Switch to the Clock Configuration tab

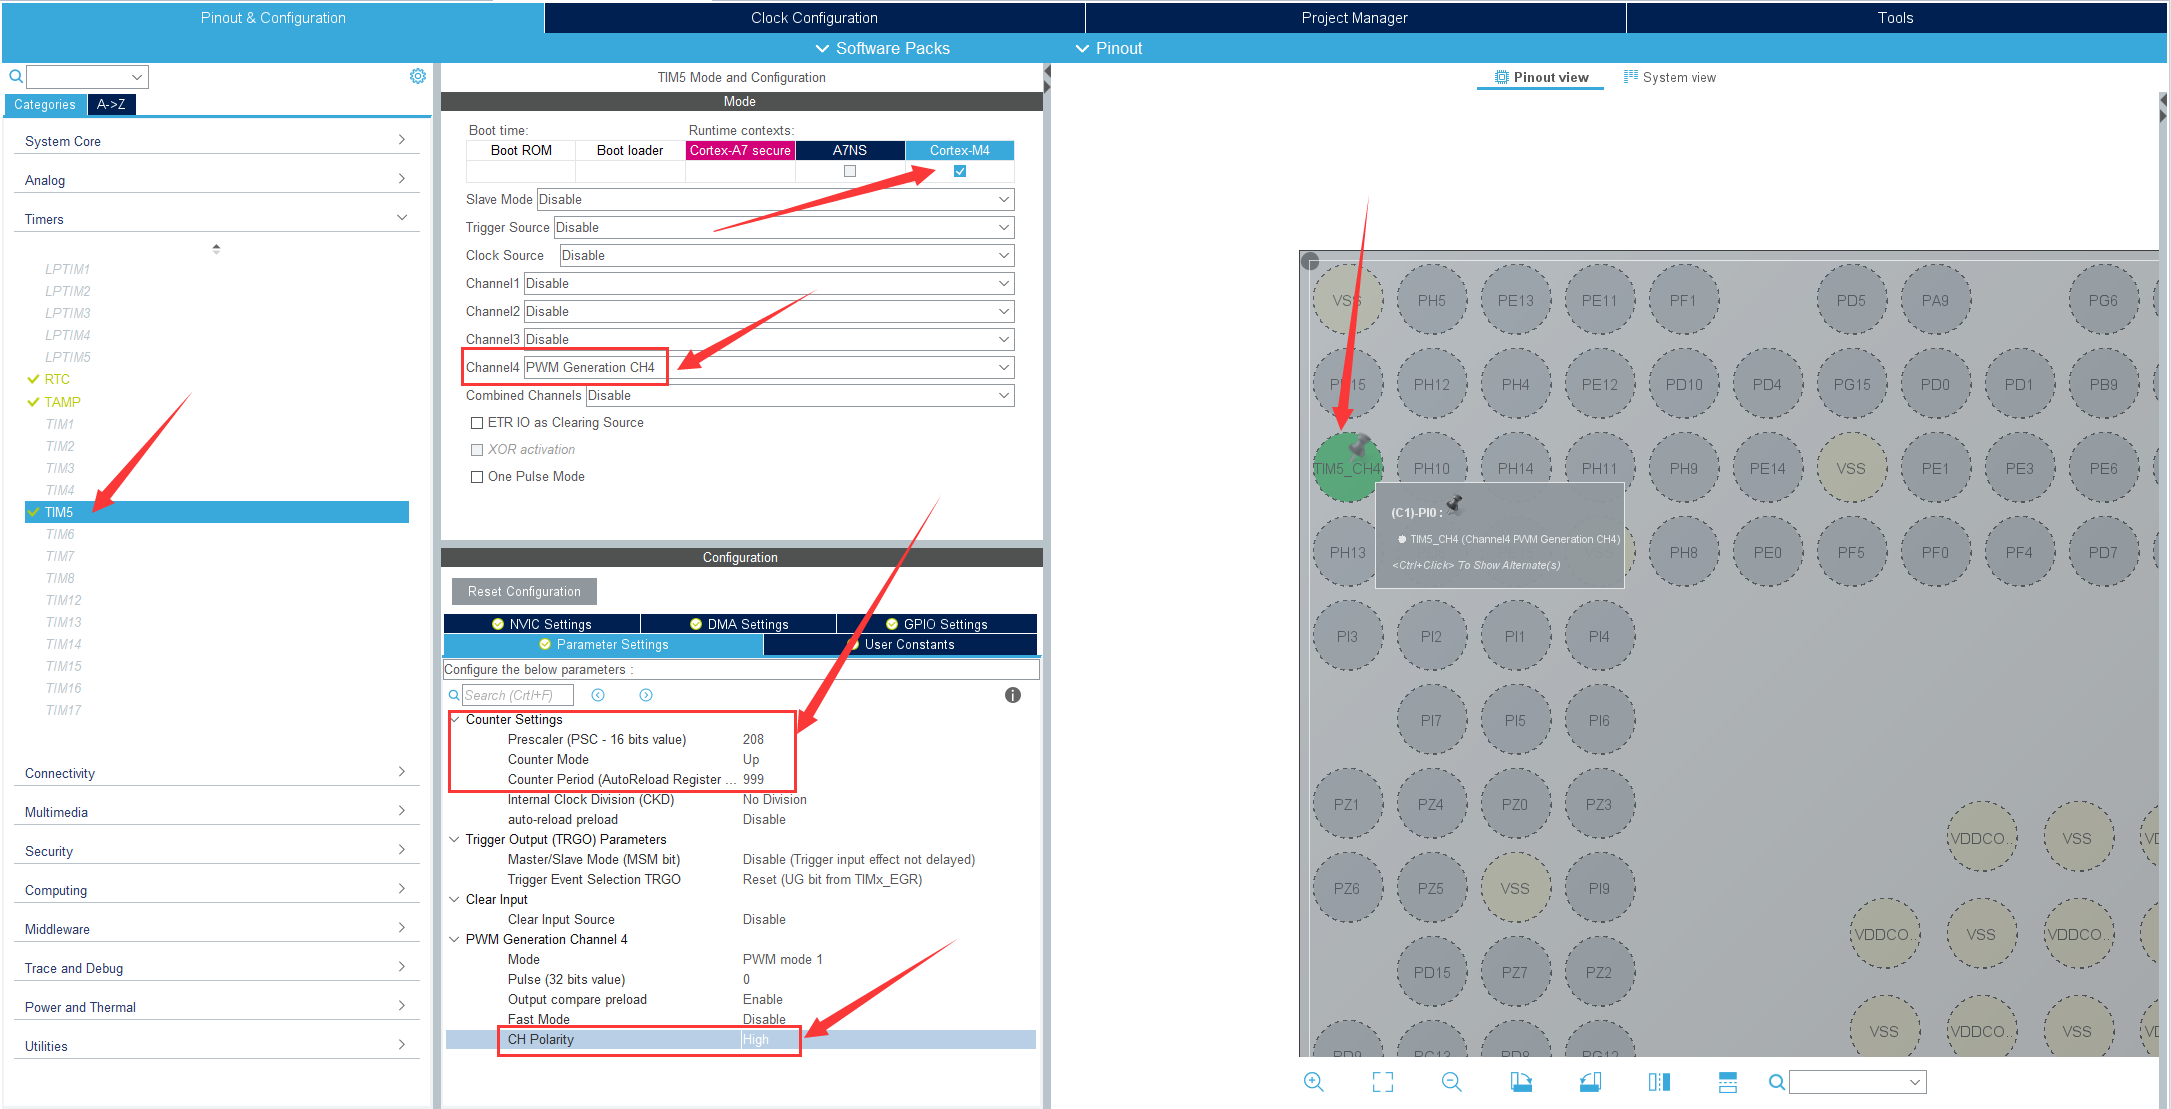(814, 18)
